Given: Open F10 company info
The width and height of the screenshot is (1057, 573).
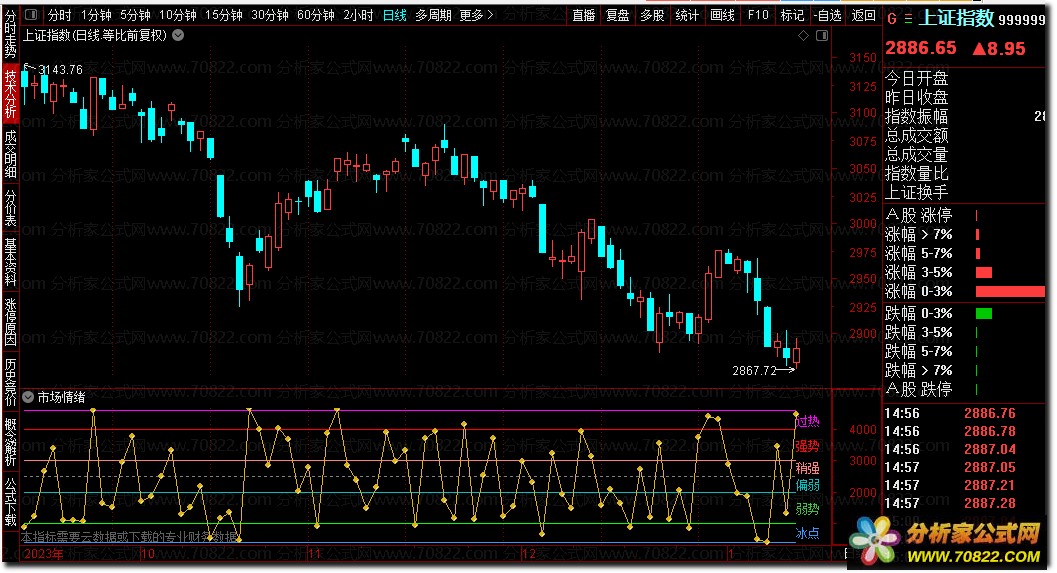Looking at the screenshot, I should click(x=758, y=15).
